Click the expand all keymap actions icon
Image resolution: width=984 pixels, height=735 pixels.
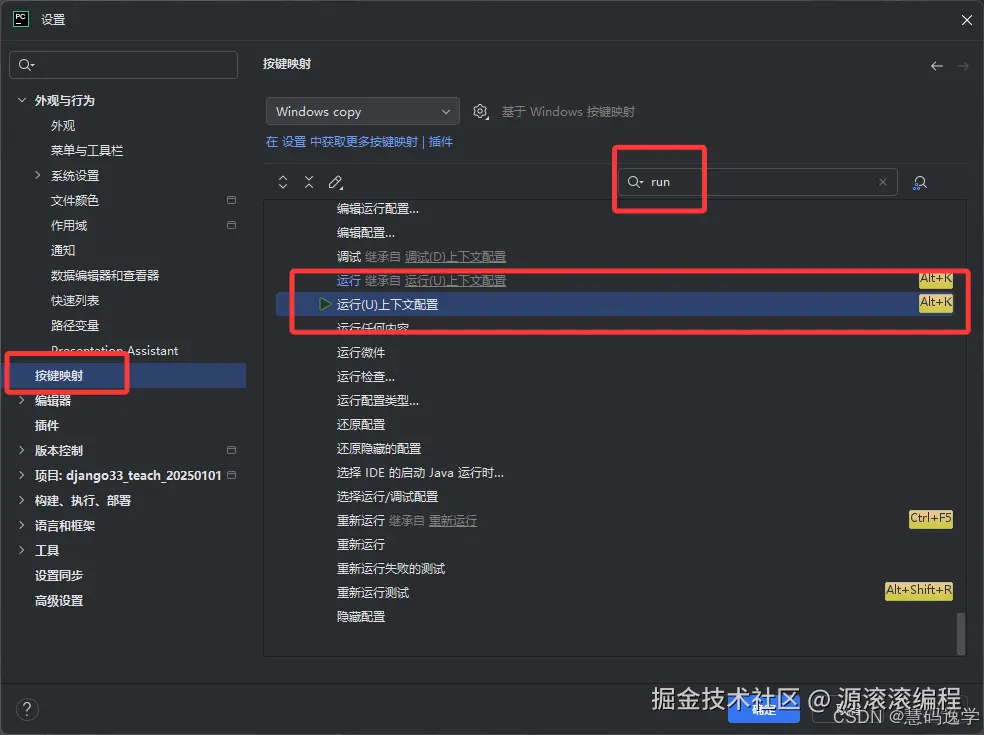[283, 182]
